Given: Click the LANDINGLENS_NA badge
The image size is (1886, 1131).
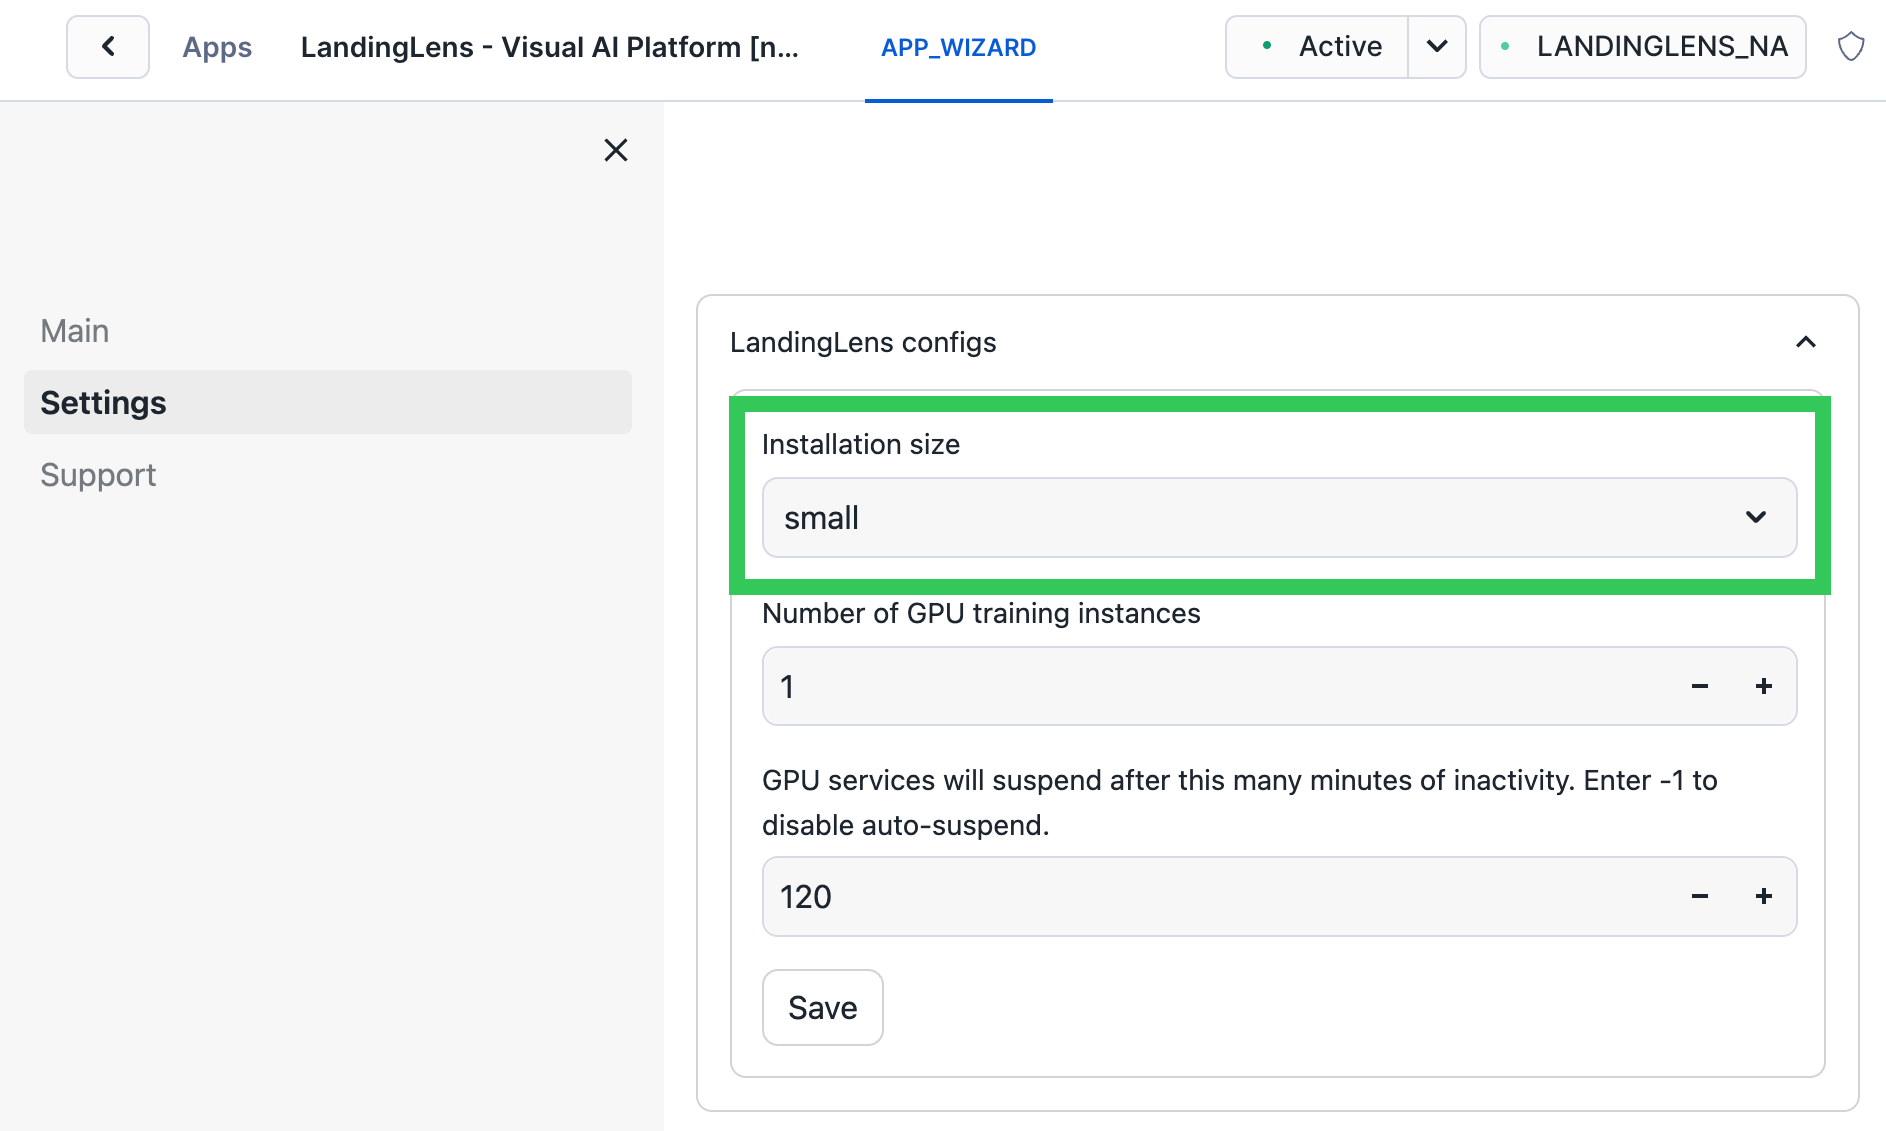Looking at the screenshot, I should pyautogui.click(x=1643, y=47).
